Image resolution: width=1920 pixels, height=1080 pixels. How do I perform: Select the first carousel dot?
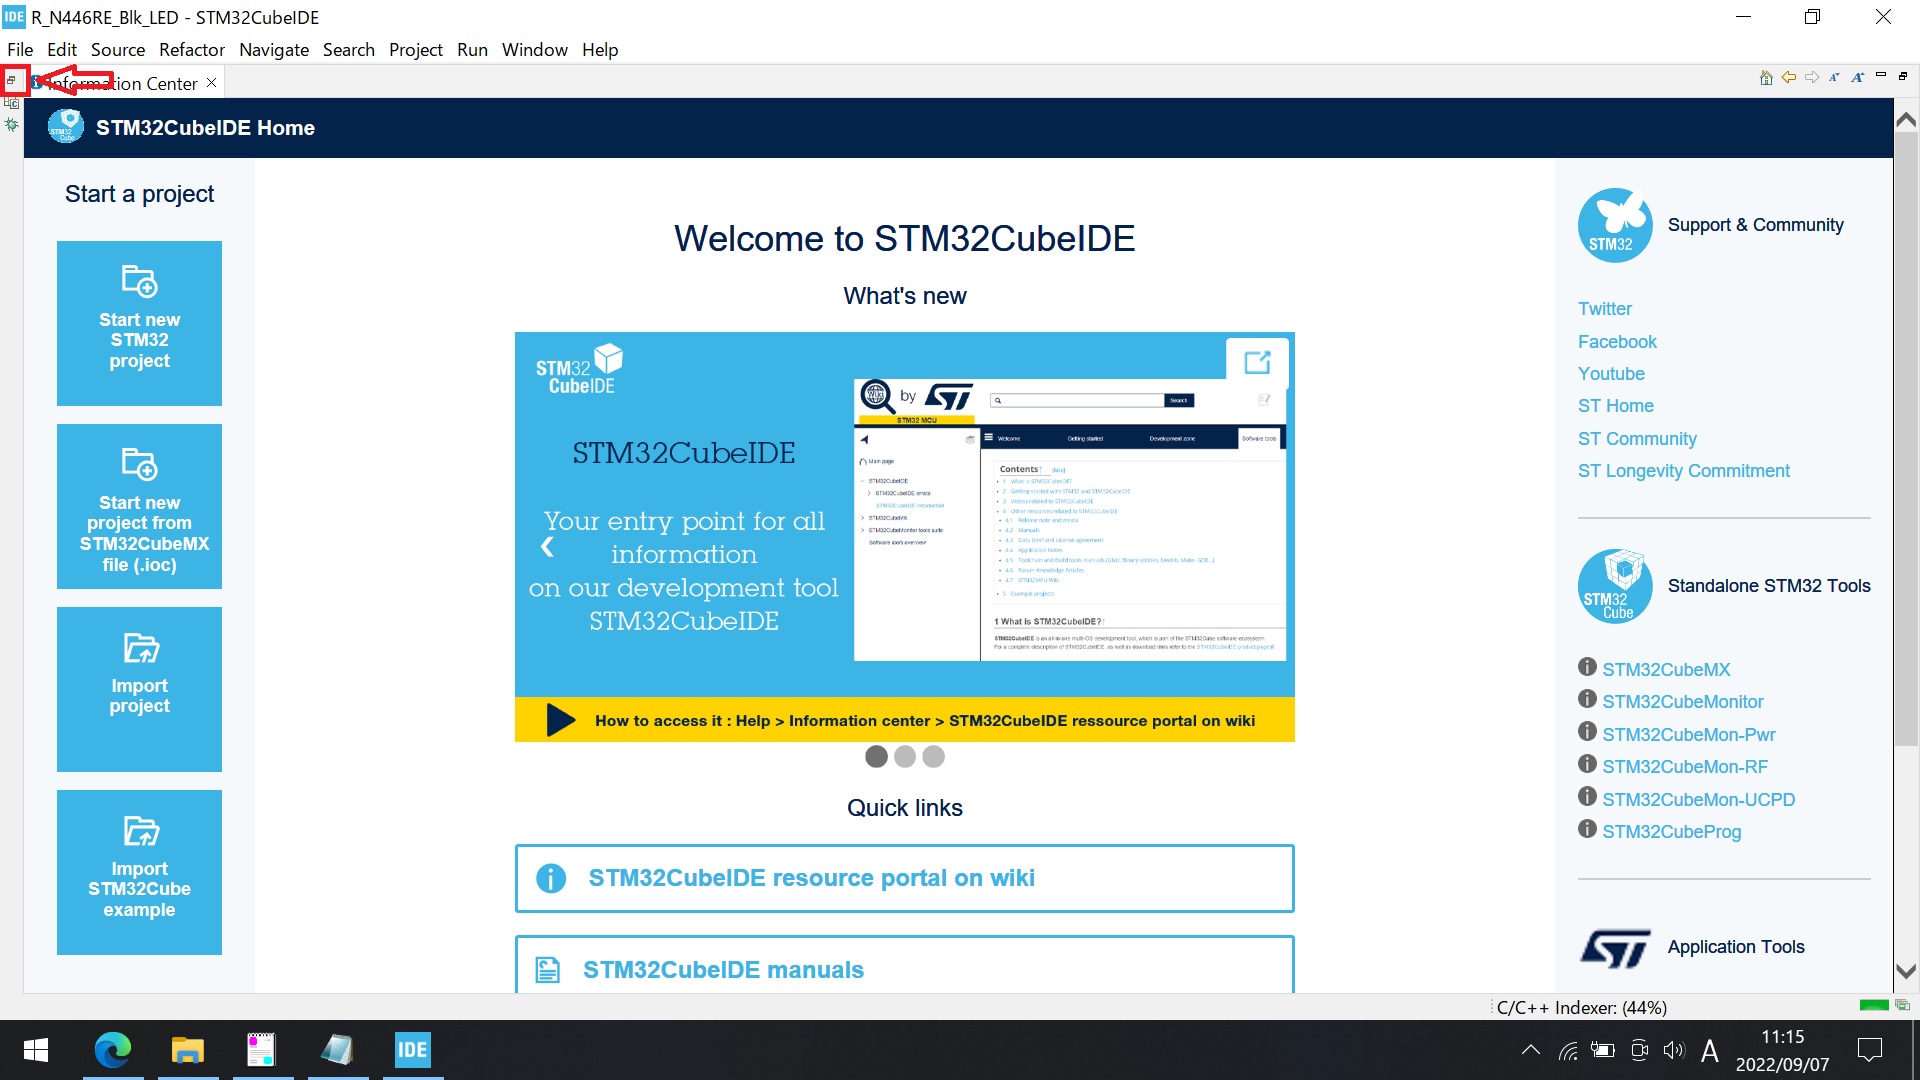876,757
